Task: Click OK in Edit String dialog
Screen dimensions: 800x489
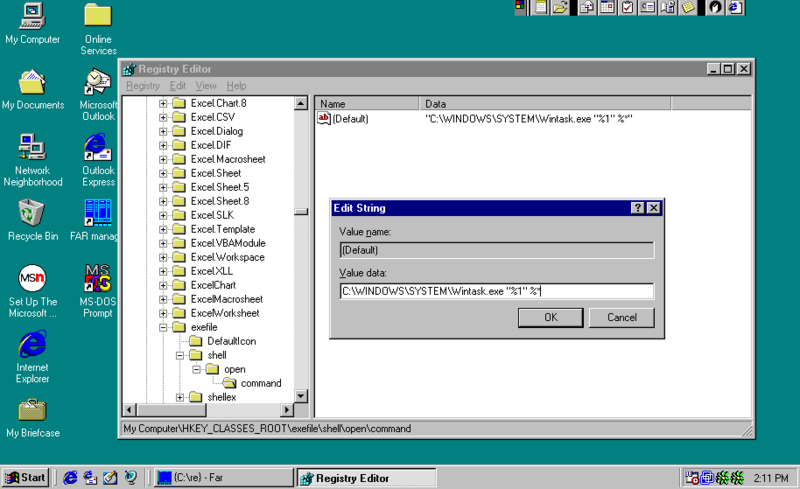Action: coord(551,317)
